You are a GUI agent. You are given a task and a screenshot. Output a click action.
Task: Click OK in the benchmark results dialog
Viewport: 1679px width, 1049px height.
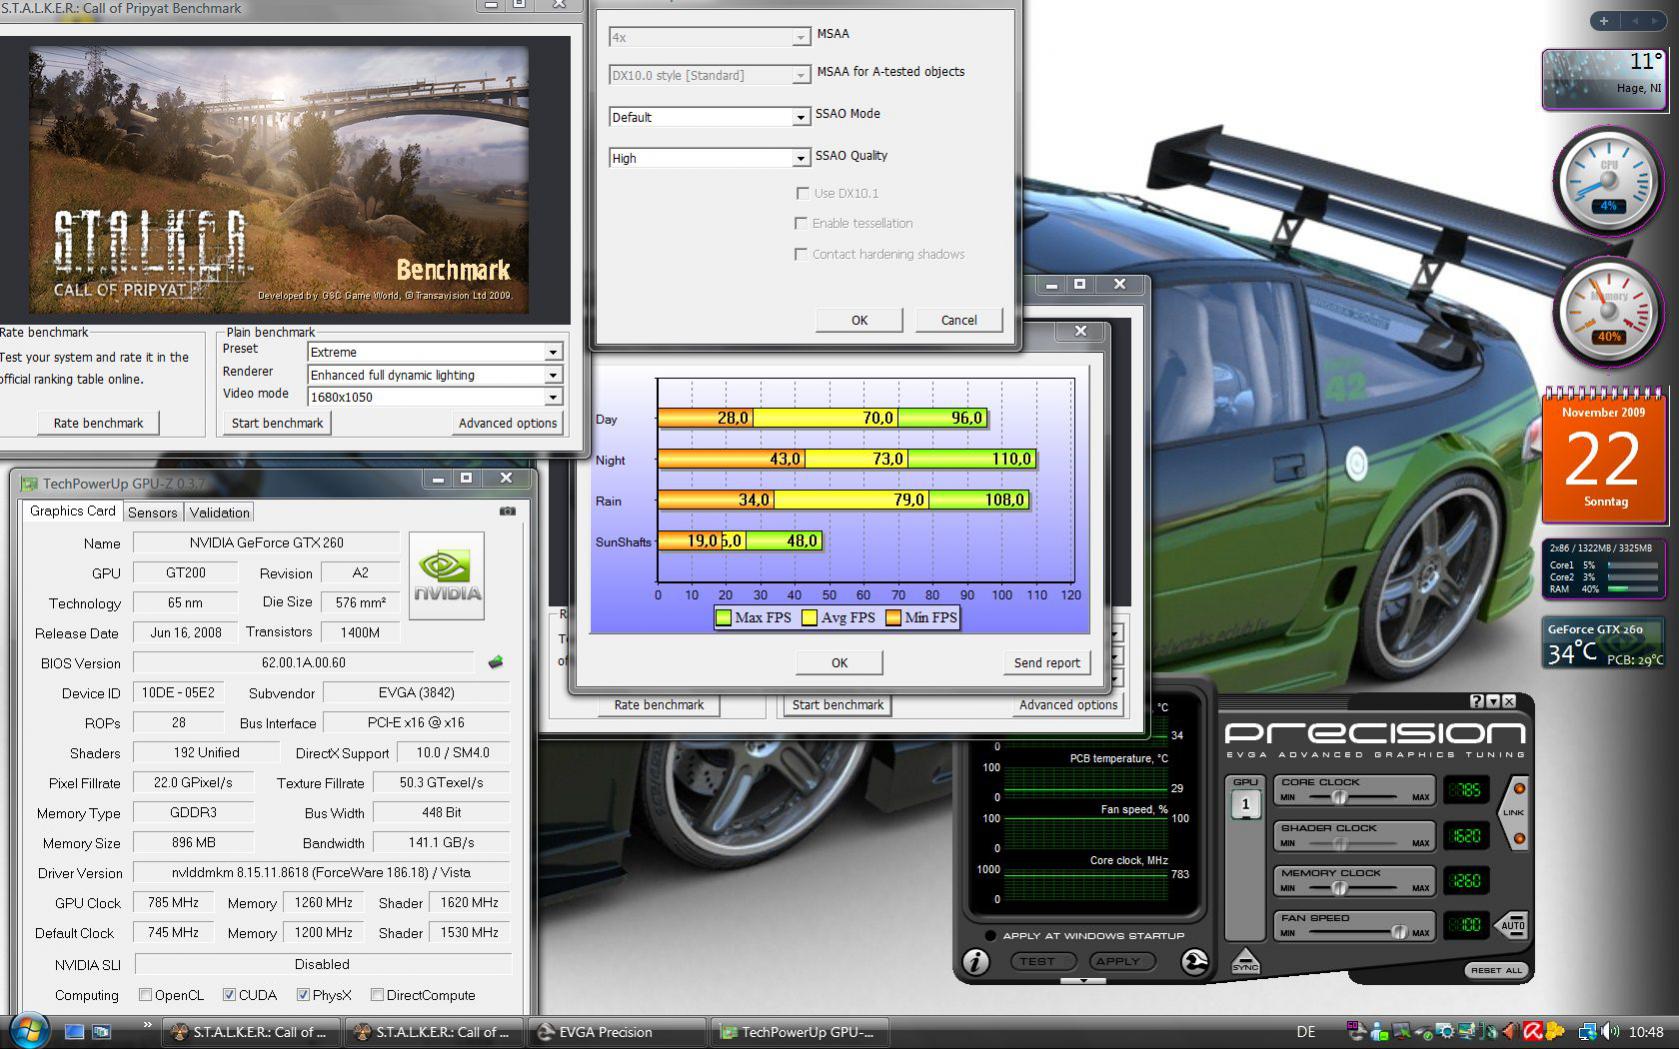(x=839, y=663)
